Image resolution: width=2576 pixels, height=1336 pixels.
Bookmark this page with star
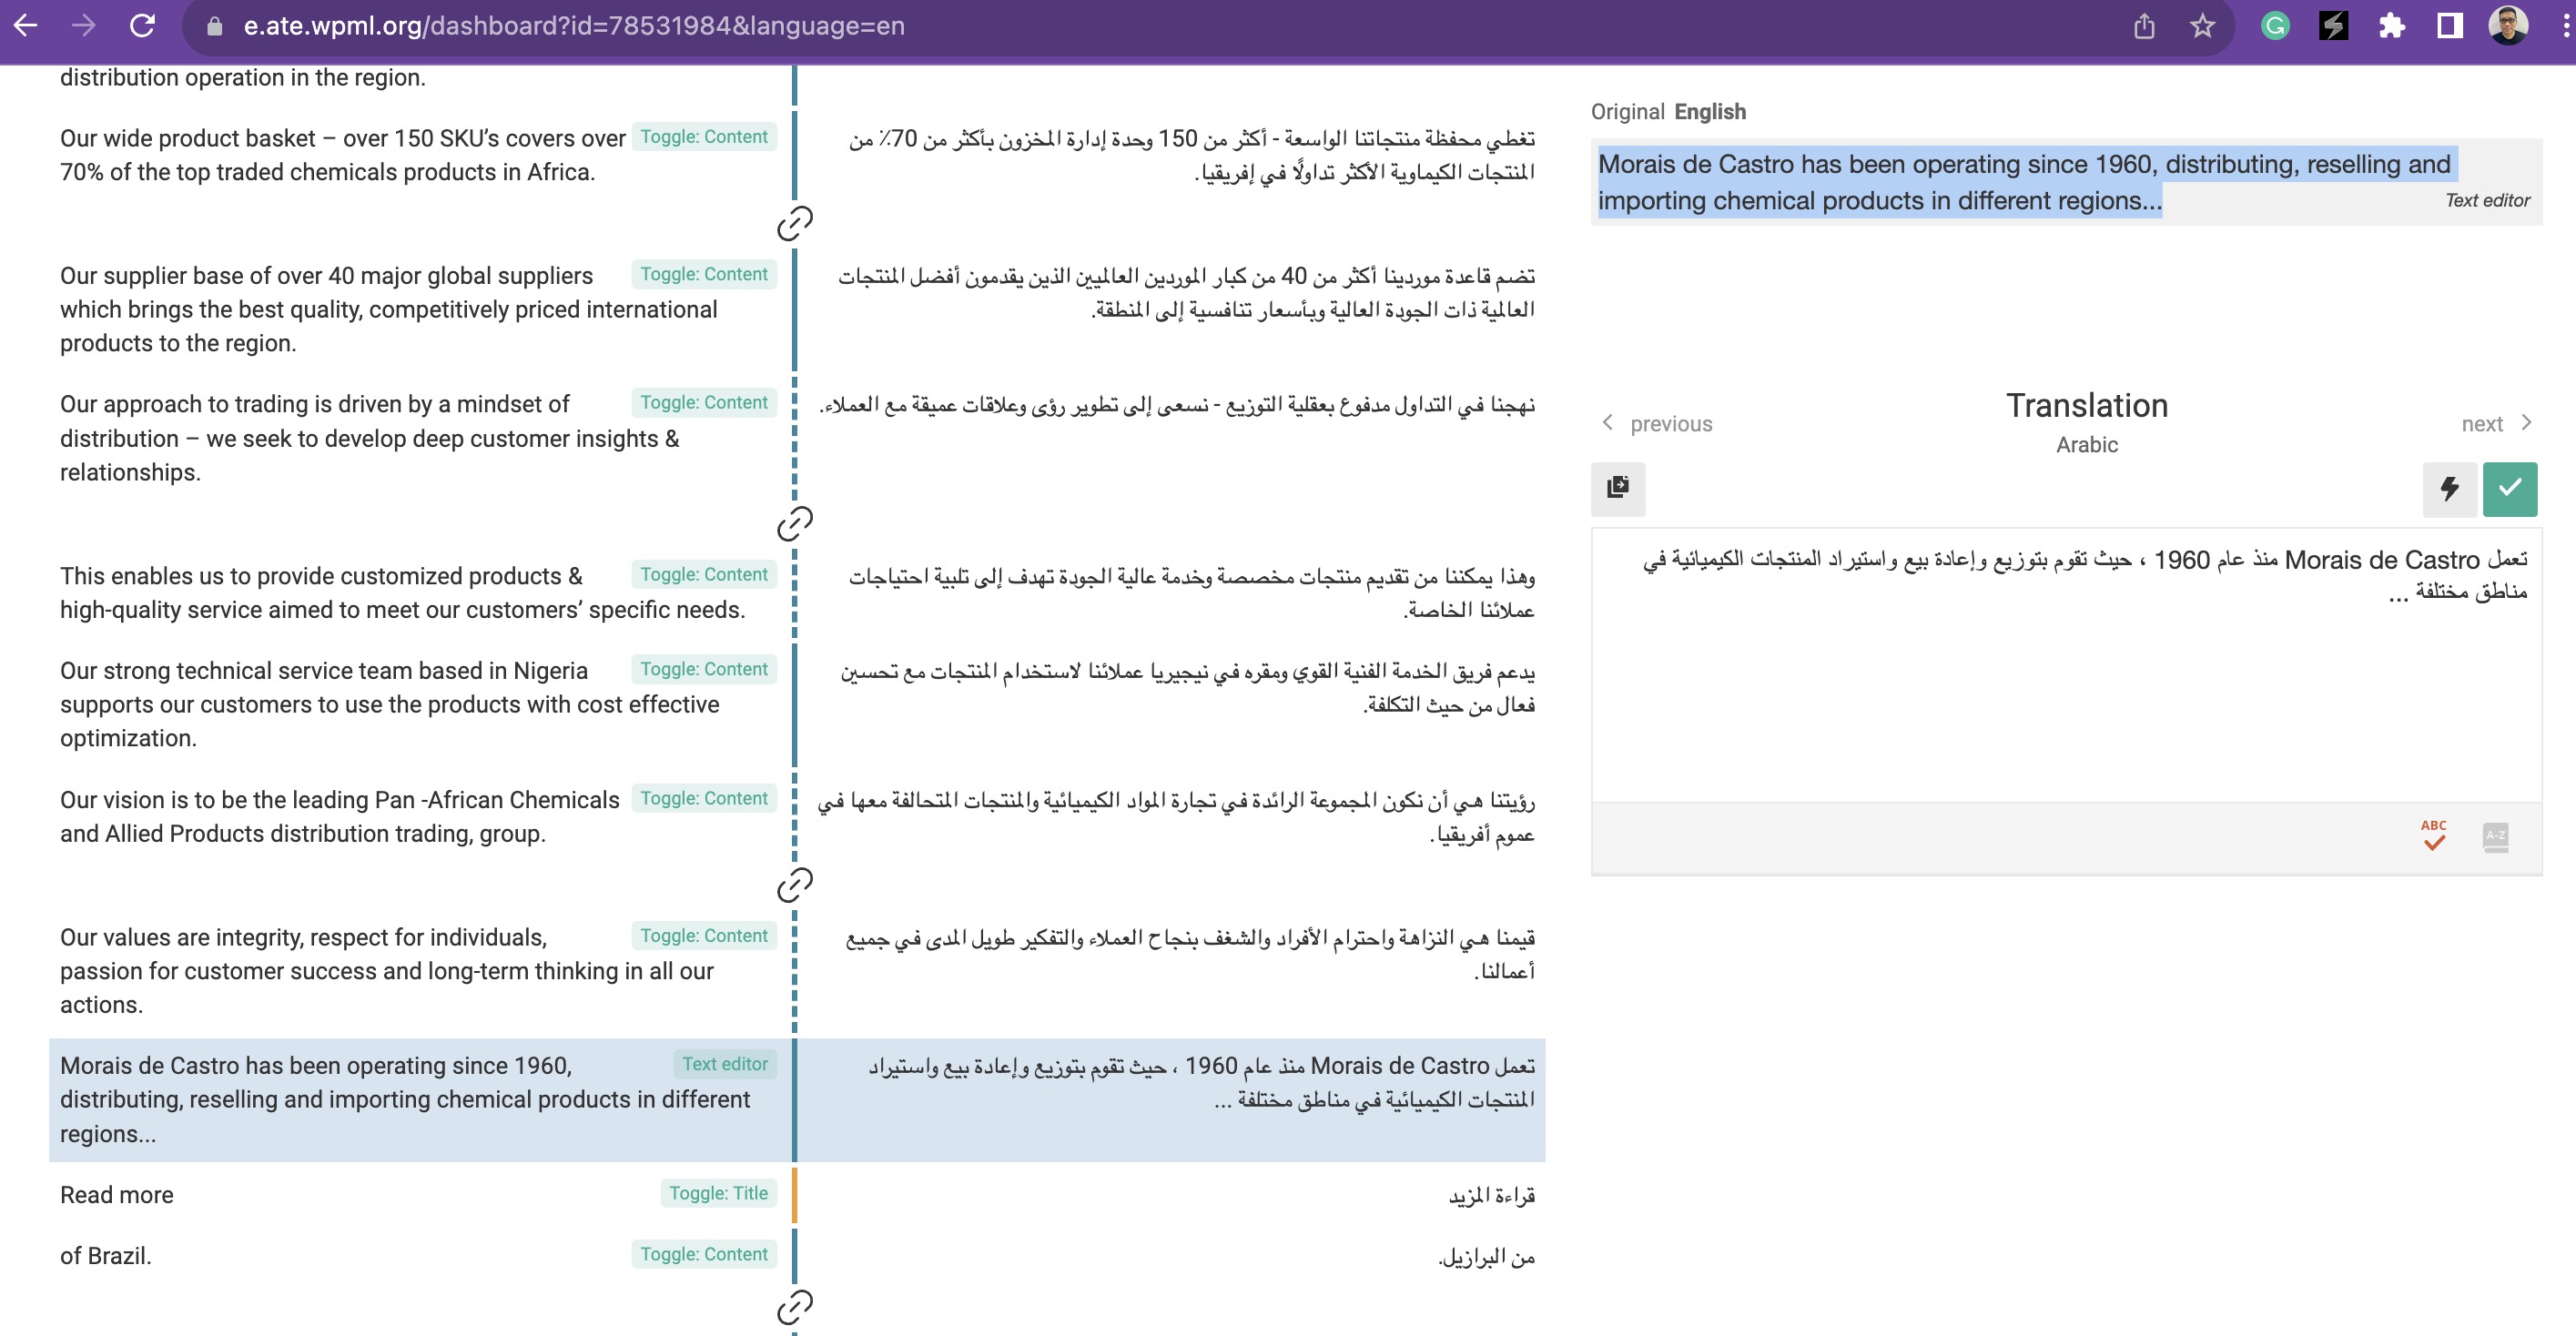click(x=2203, y=27)
